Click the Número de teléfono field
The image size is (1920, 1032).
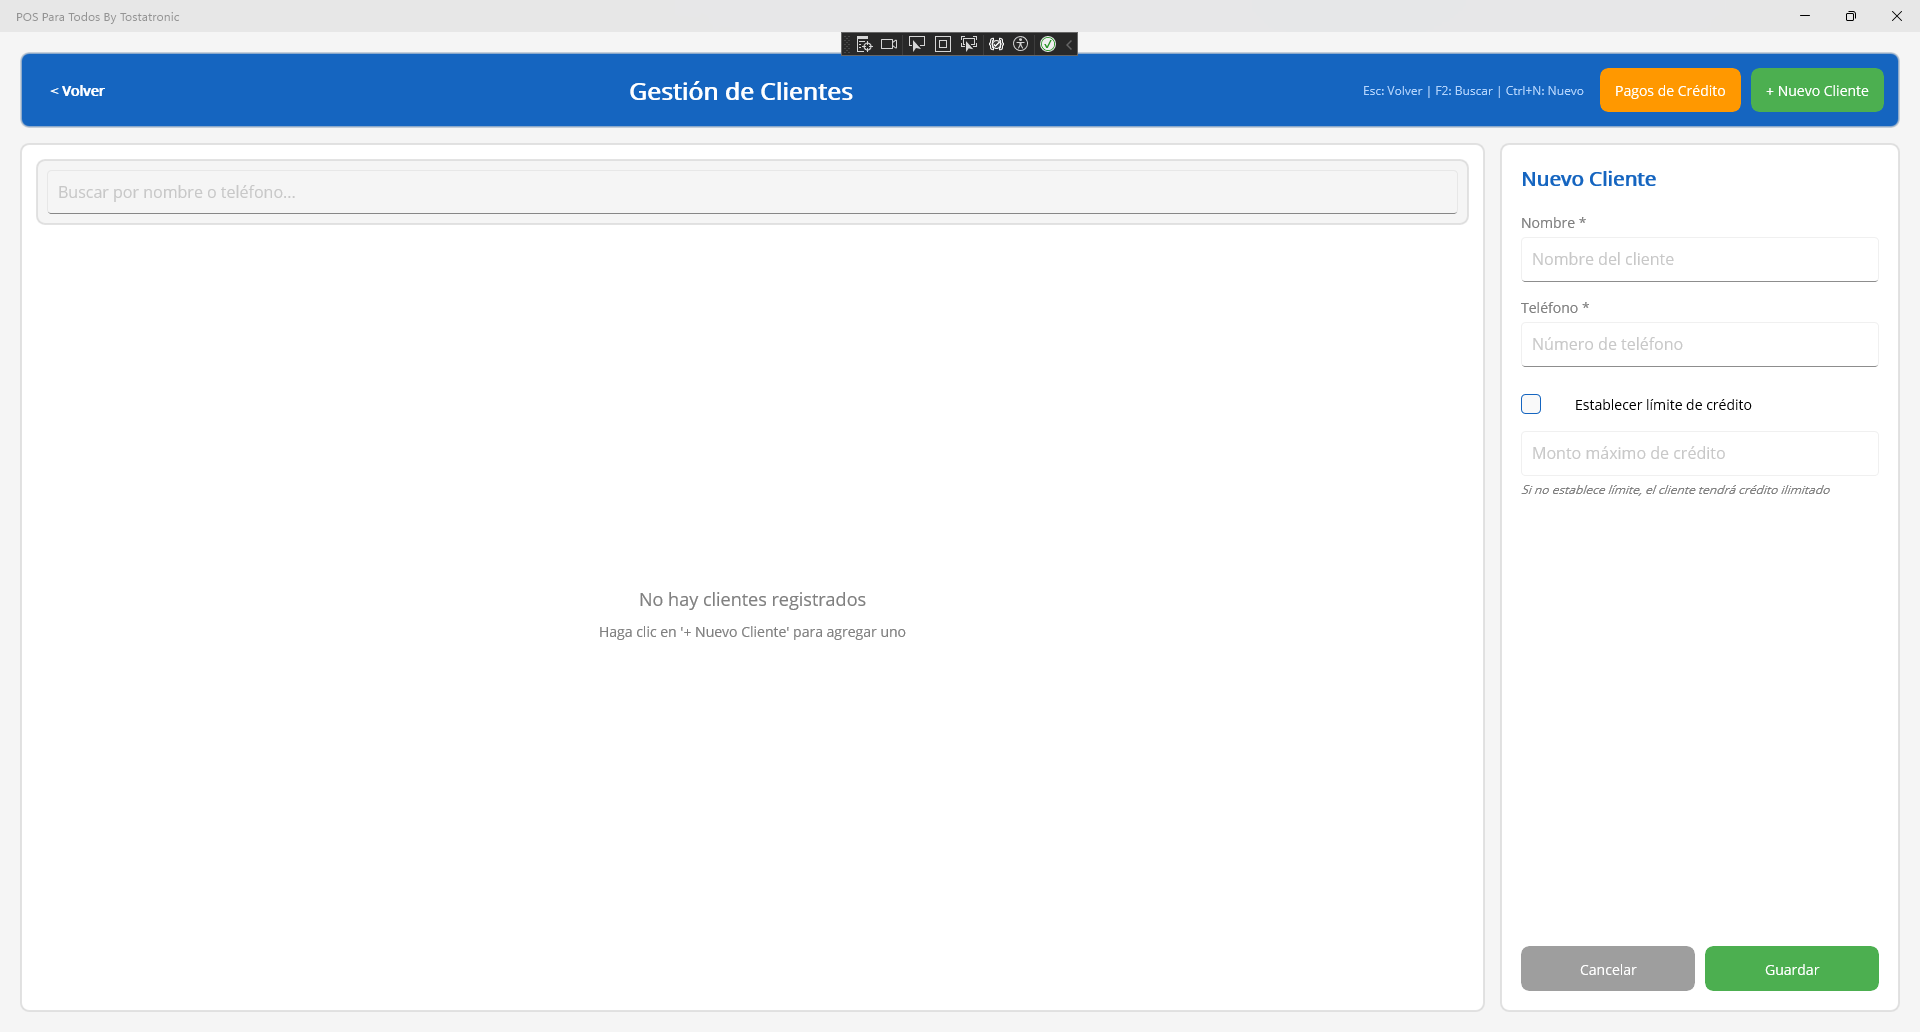coord(1699,344)
